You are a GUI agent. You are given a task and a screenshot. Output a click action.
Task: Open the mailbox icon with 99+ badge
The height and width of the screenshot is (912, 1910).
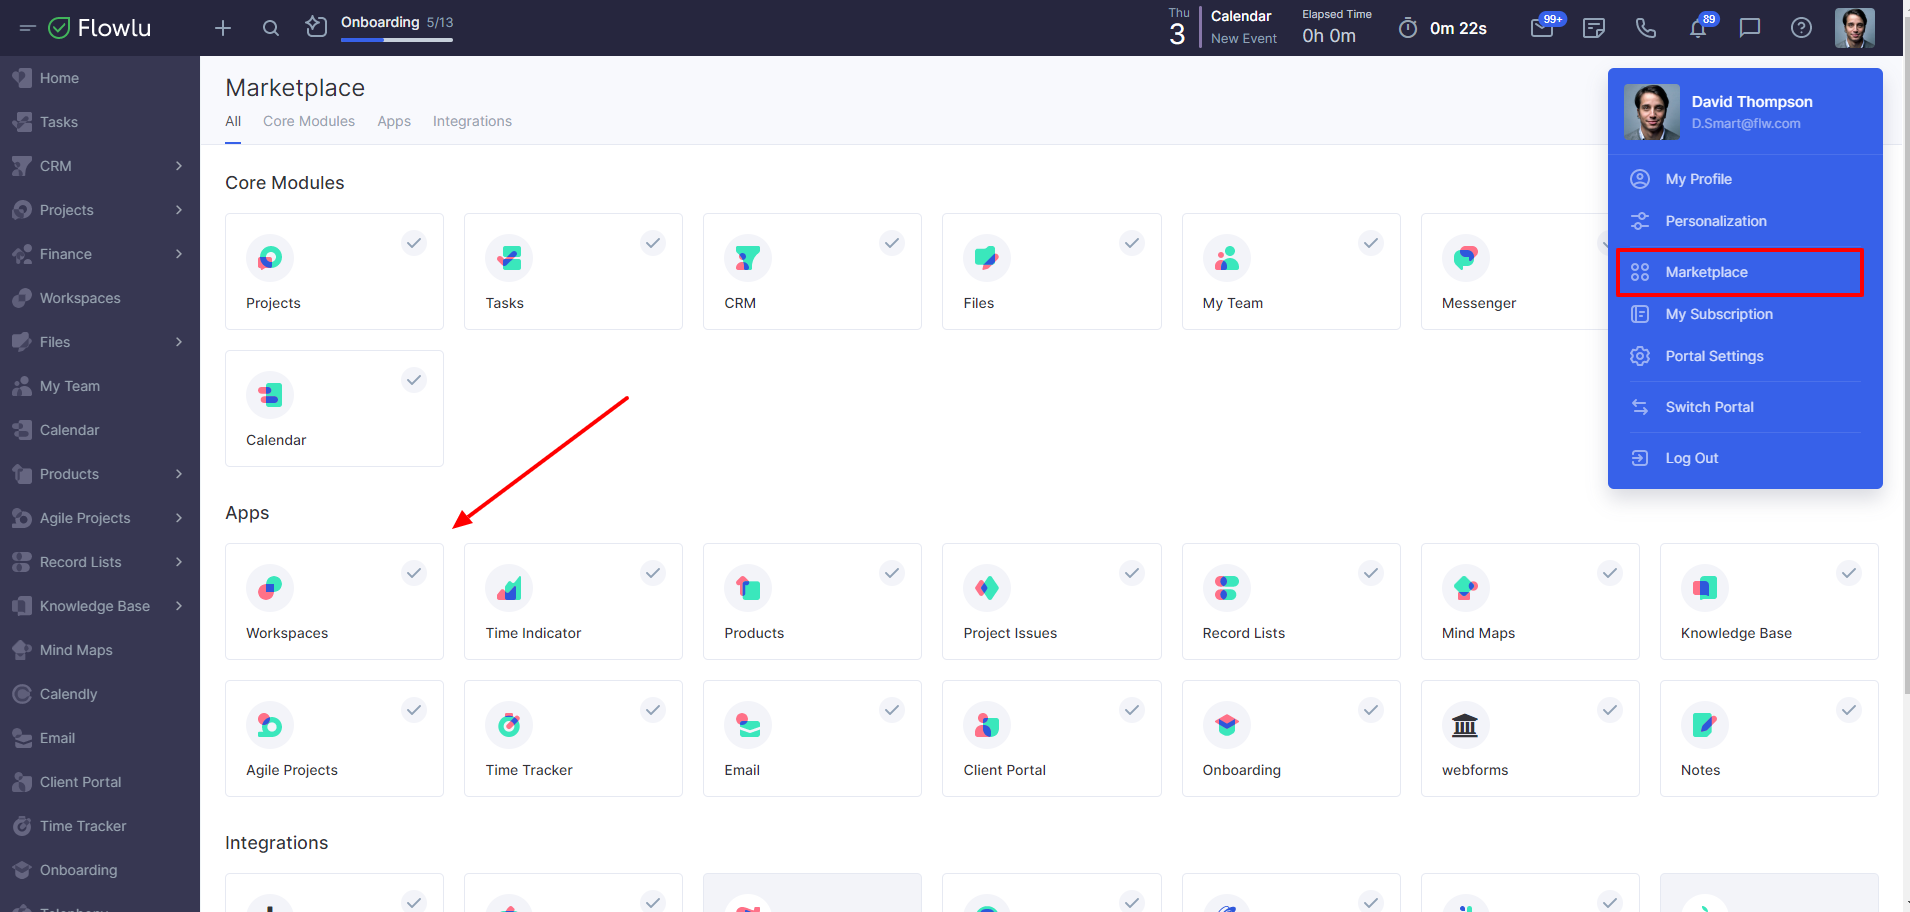tap(1542, 28)
